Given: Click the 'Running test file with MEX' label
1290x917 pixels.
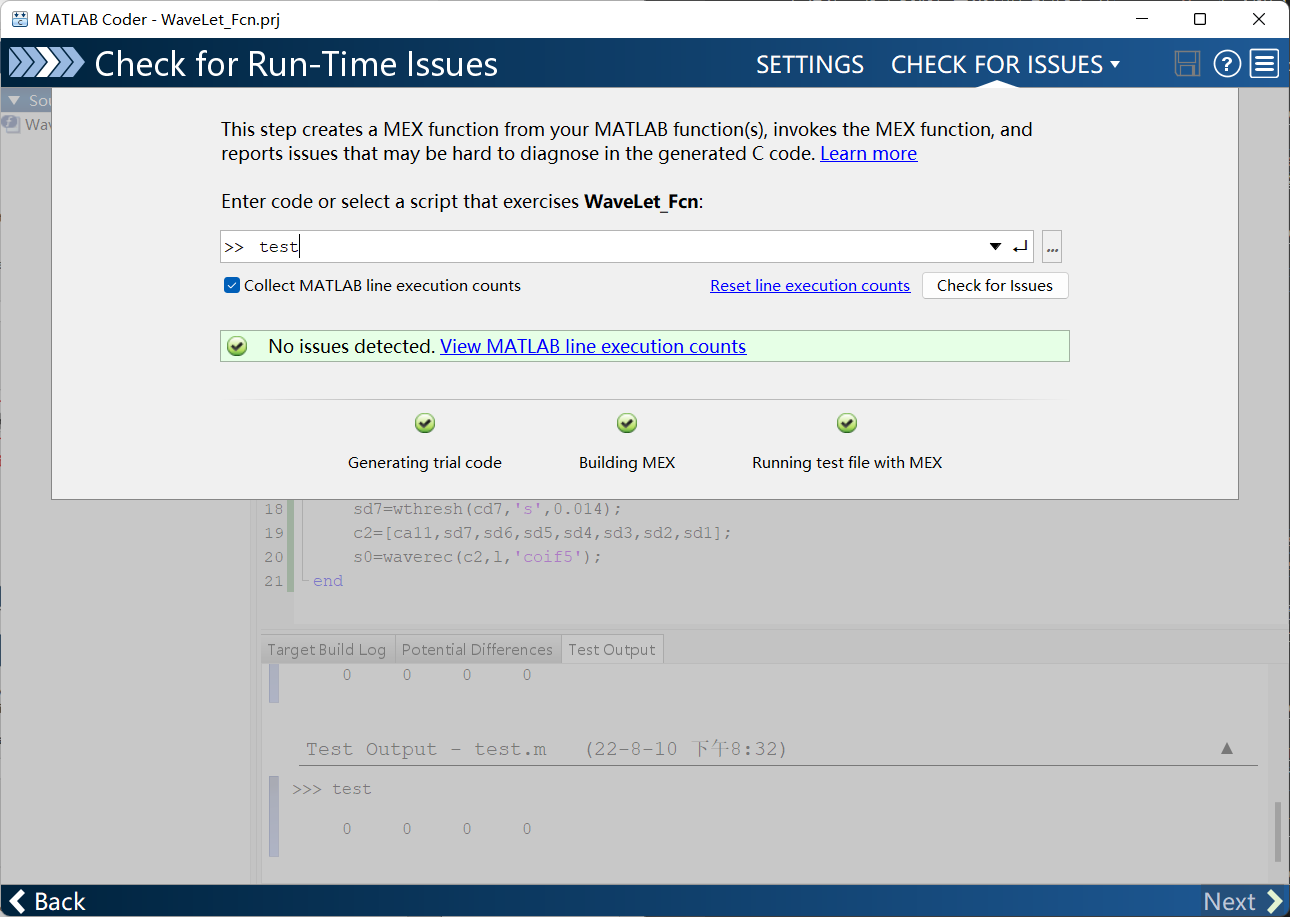Looking at the screenshot, I should [847, 463].
